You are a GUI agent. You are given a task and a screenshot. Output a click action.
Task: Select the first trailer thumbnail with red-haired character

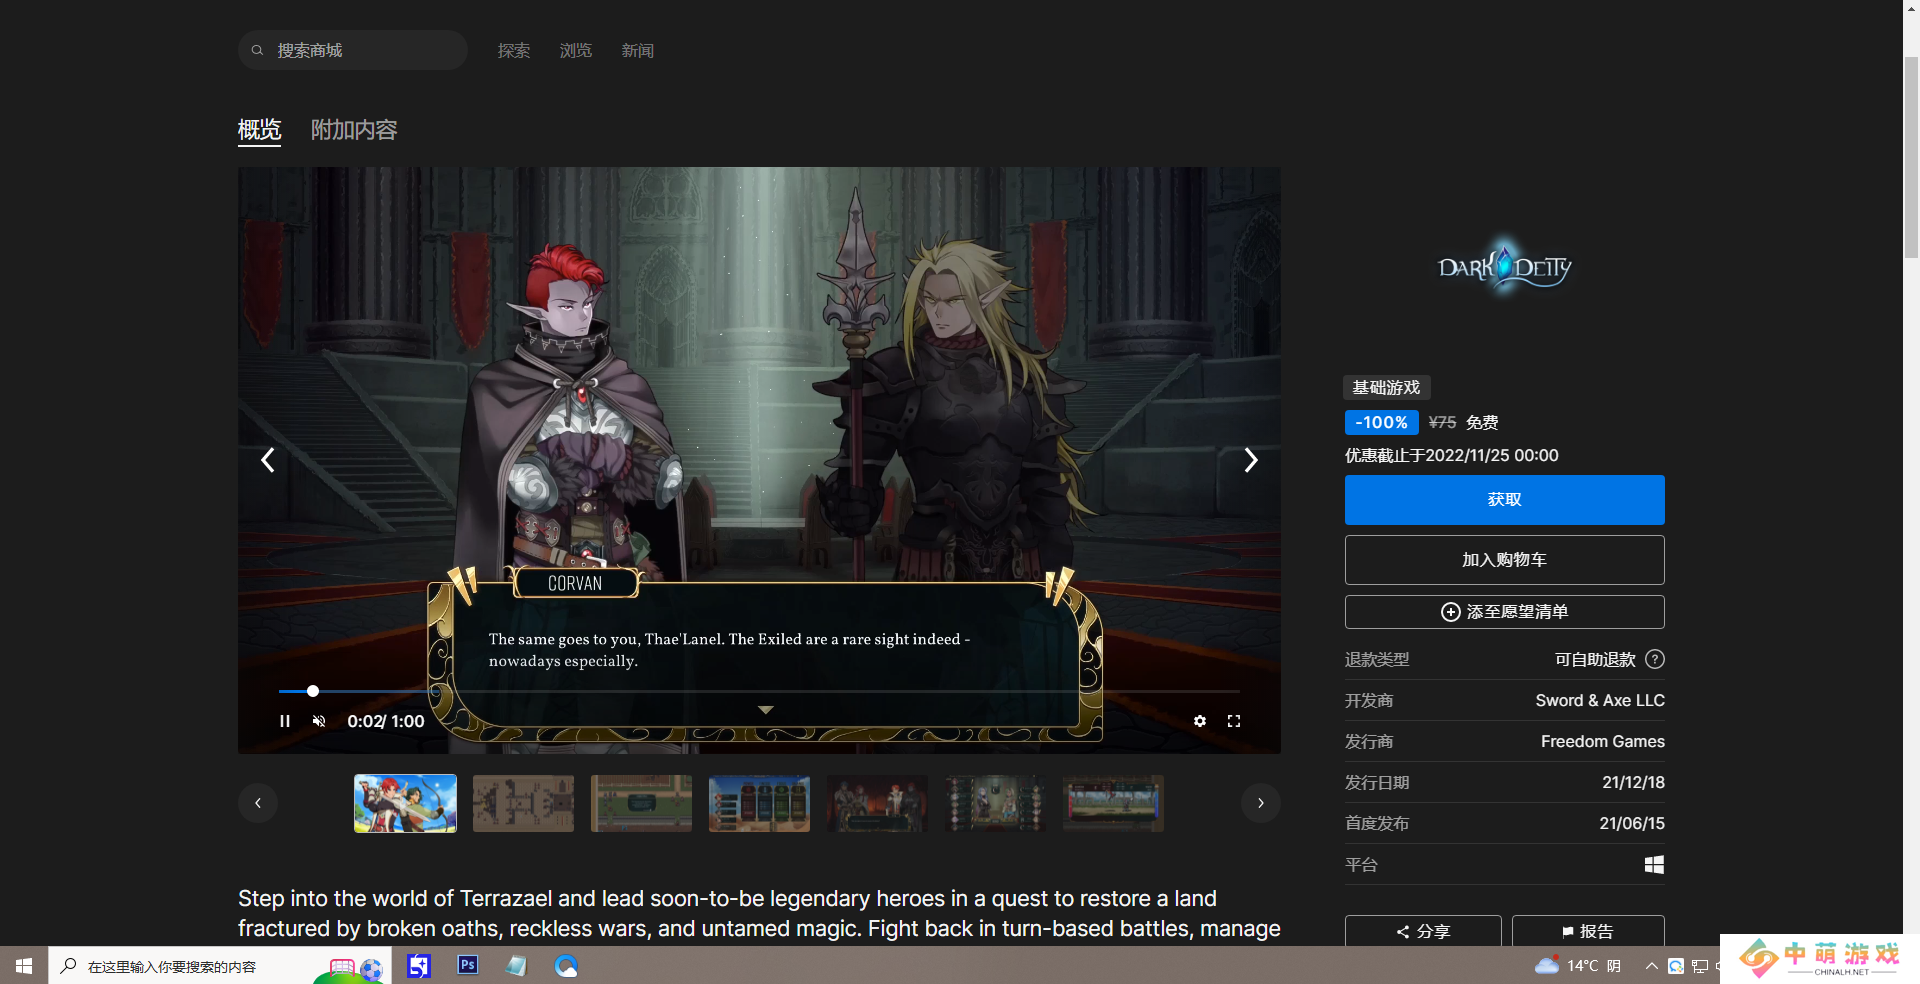coord(405,803)
